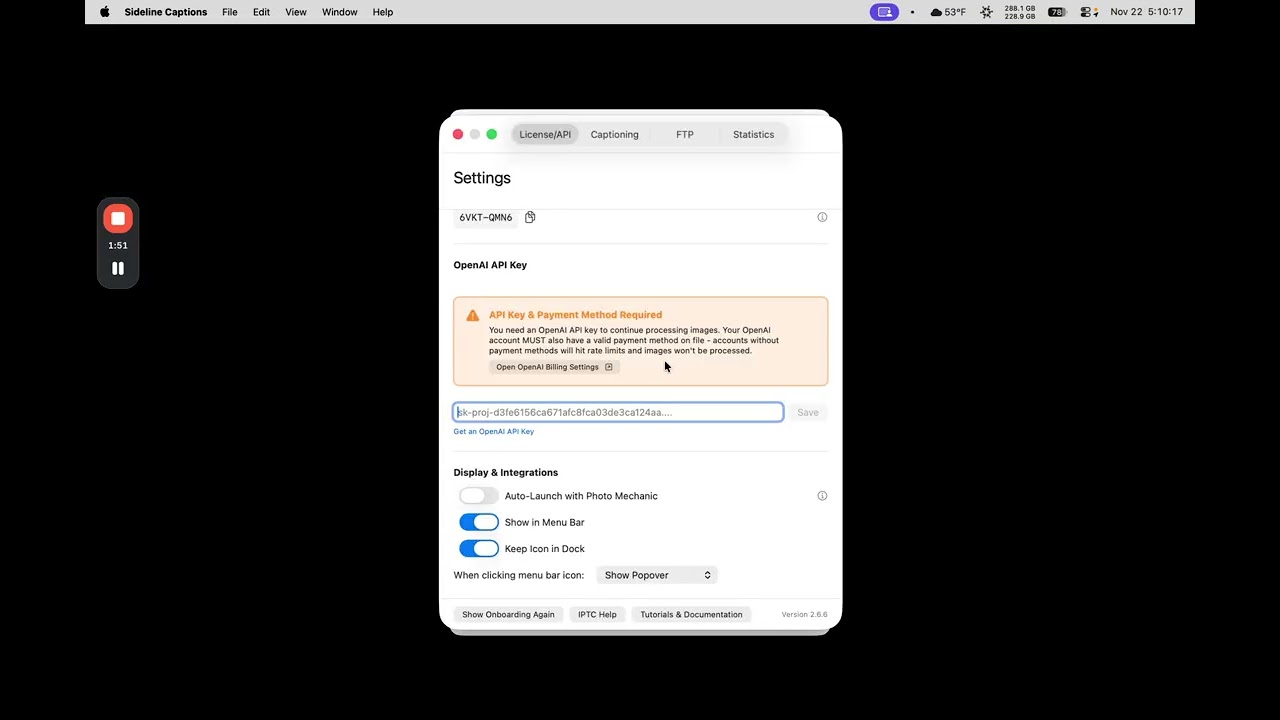Click 'API Key & Payment Method Required' heading
Viewport: 1280px width, 720px height.
coord(575,315)
